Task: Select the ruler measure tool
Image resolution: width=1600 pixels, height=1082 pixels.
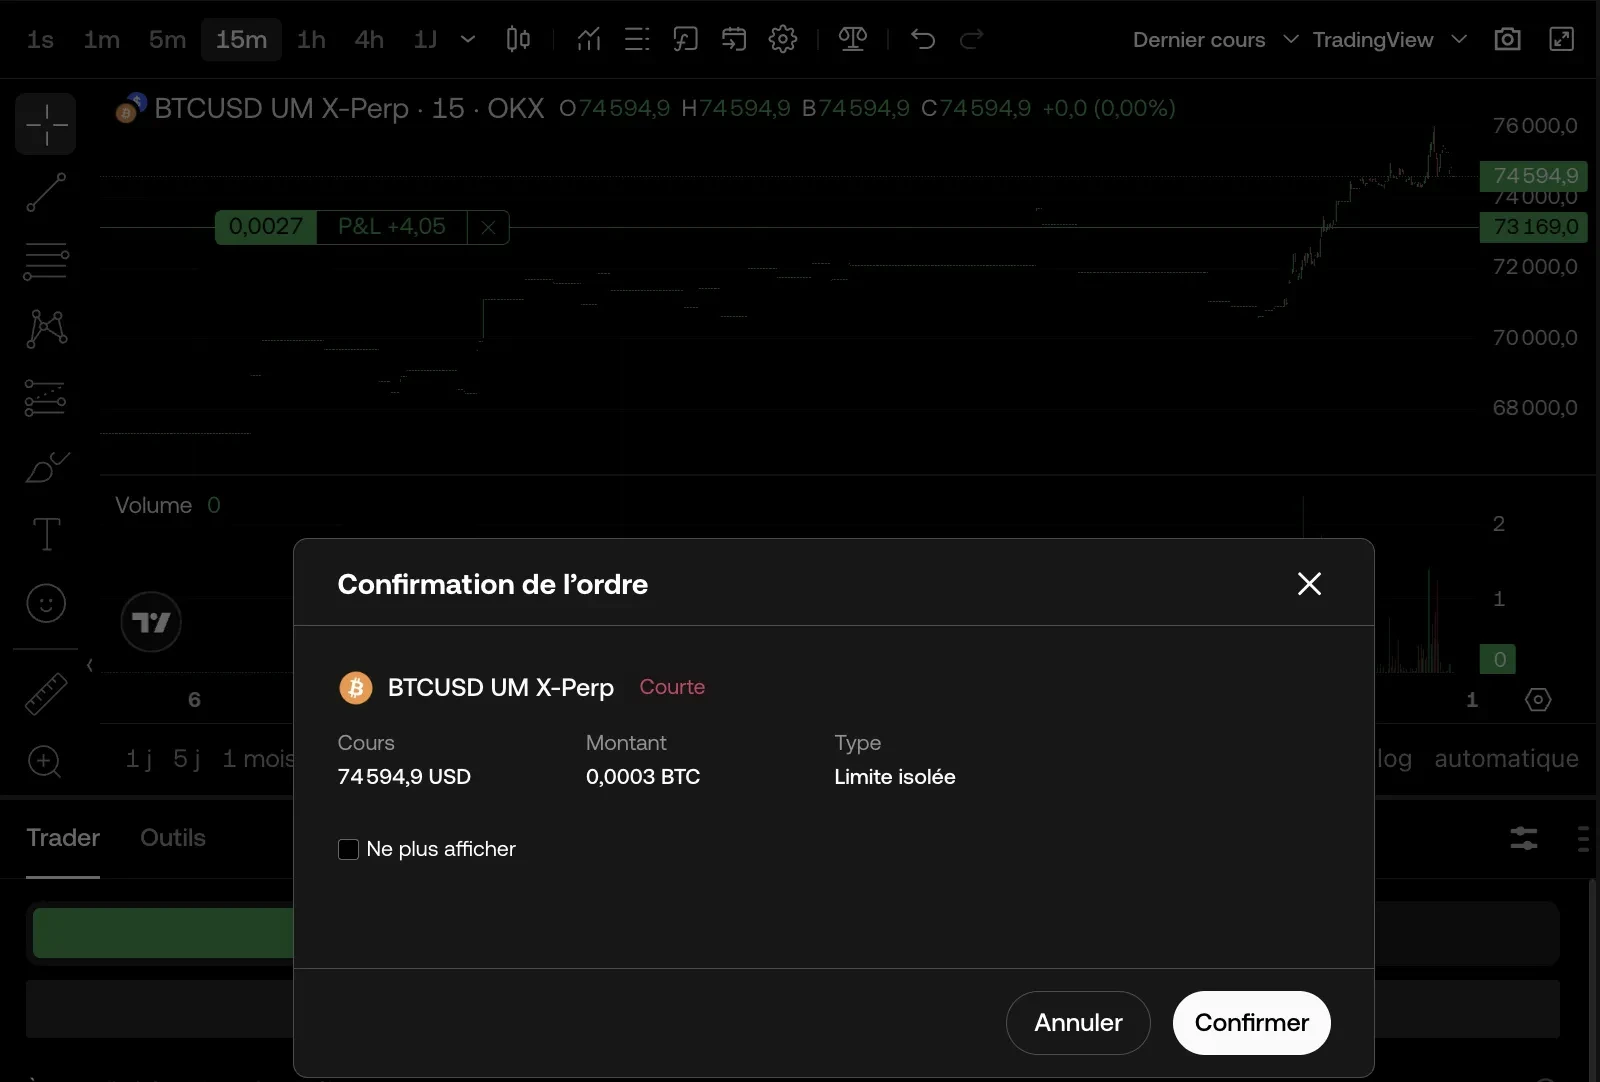Action: [x=46, y=694]
